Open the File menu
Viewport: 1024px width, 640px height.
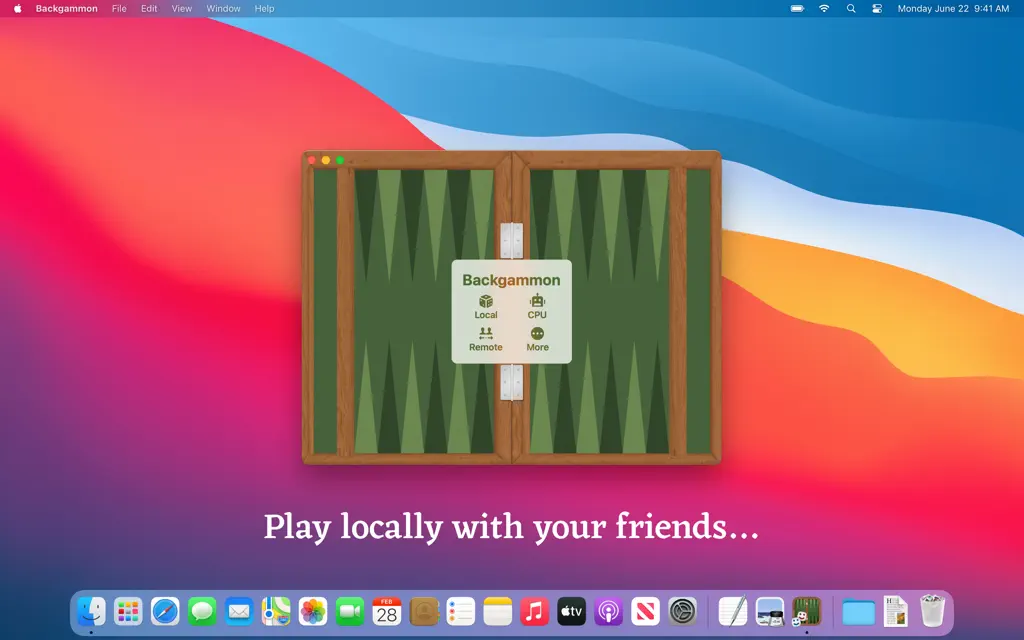point(119,8)
